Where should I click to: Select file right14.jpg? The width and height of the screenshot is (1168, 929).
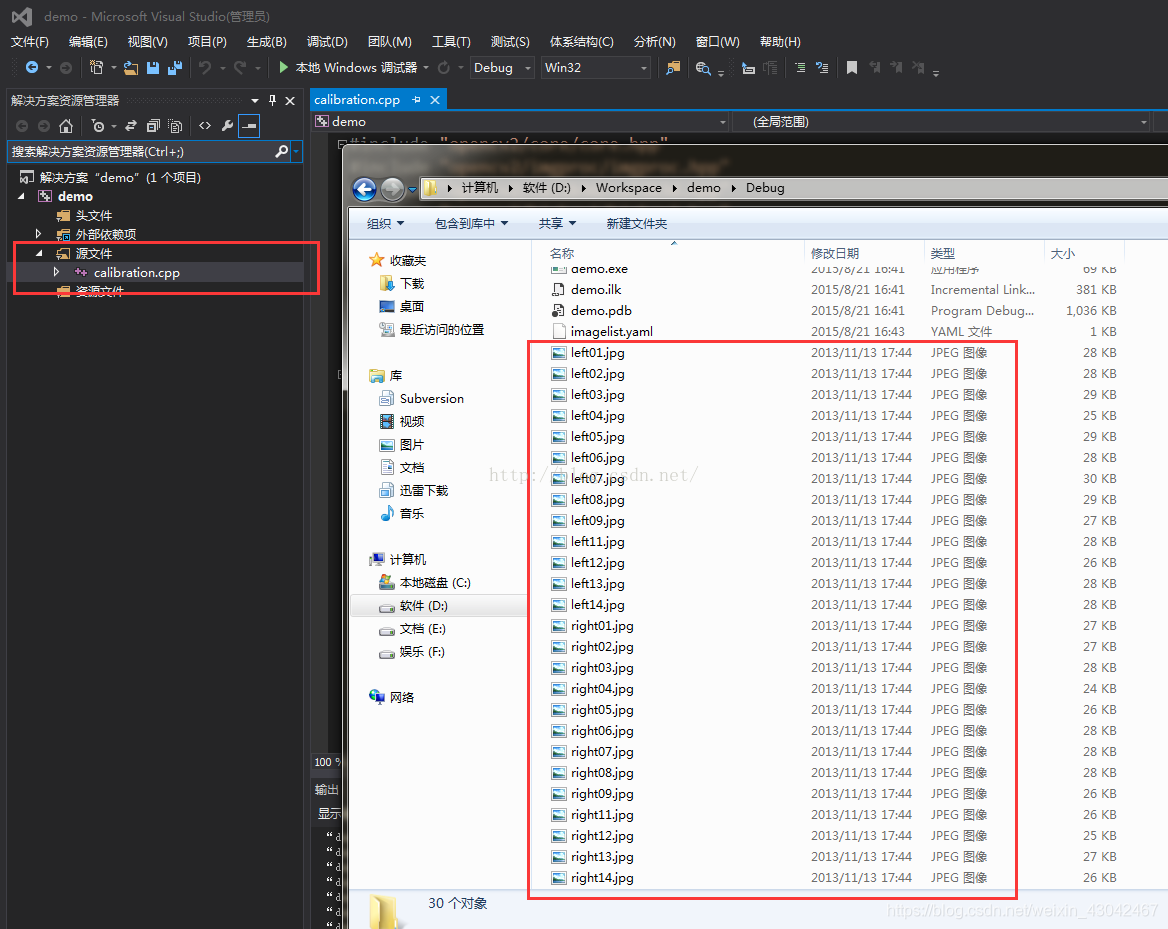592,878
